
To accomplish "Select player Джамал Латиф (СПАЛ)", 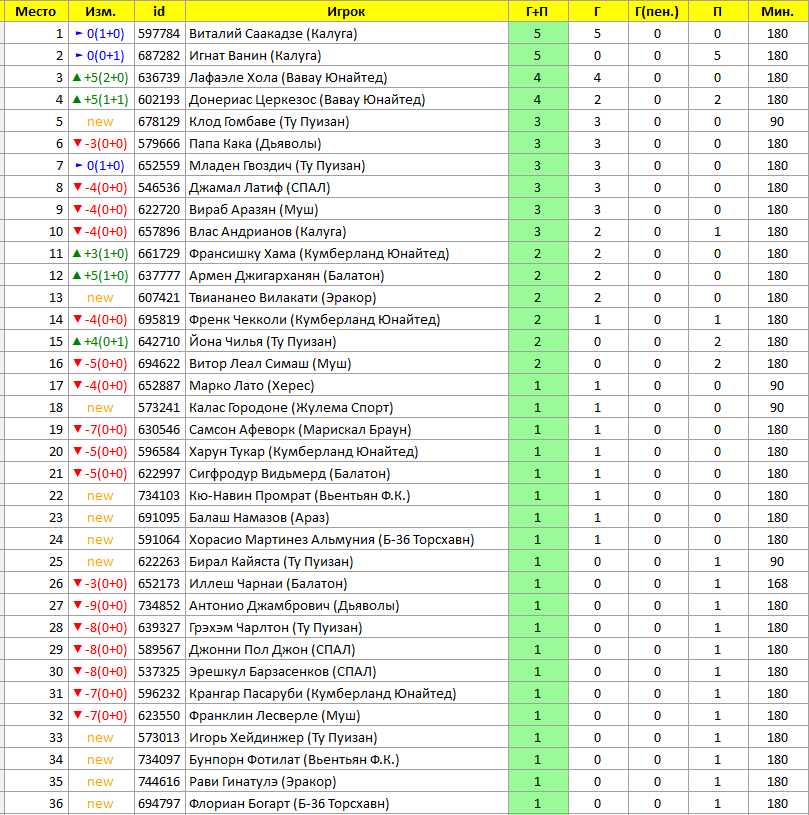I will point(259,188).
